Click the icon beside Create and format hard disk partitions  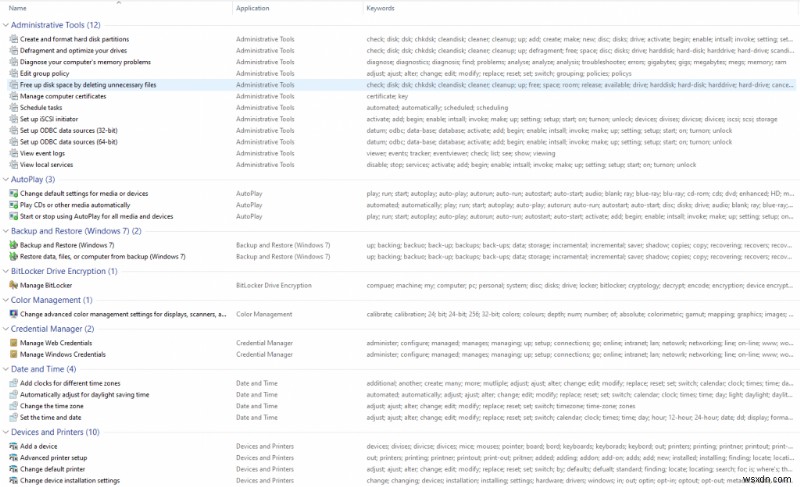(x=14, y=39)
